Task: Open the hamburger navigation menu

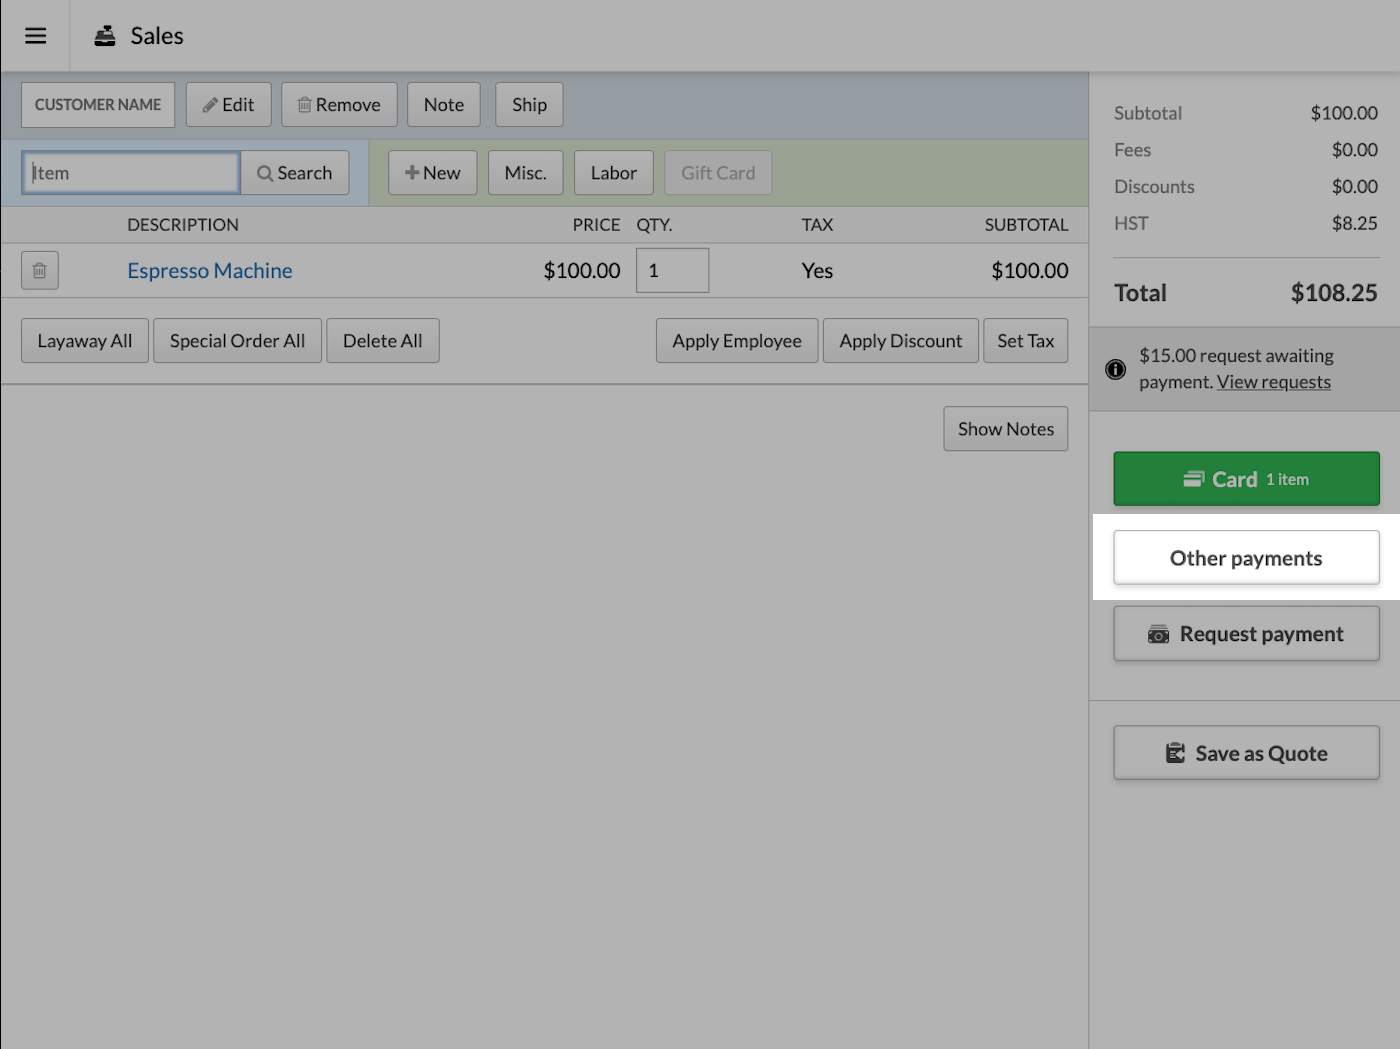Action: click(x=35, y=35)
